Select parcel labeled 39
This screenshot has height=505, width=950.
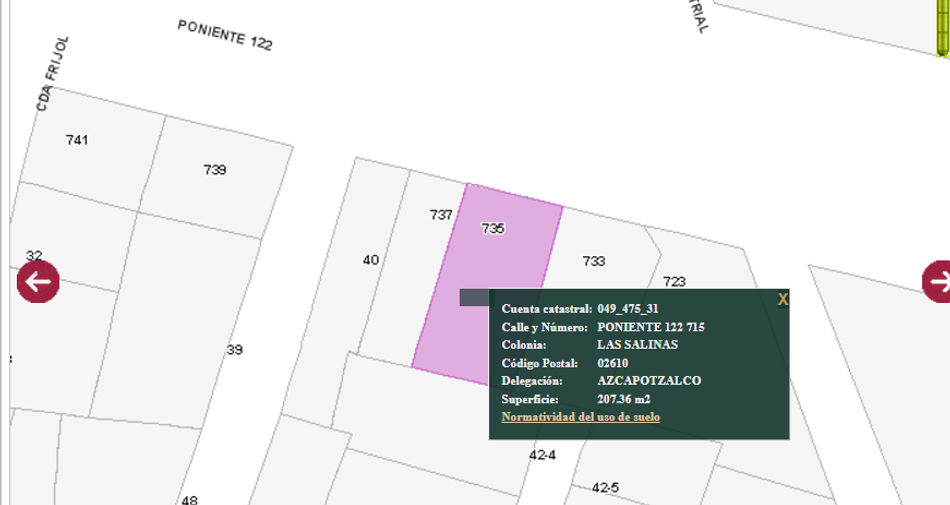pos(234,349)
